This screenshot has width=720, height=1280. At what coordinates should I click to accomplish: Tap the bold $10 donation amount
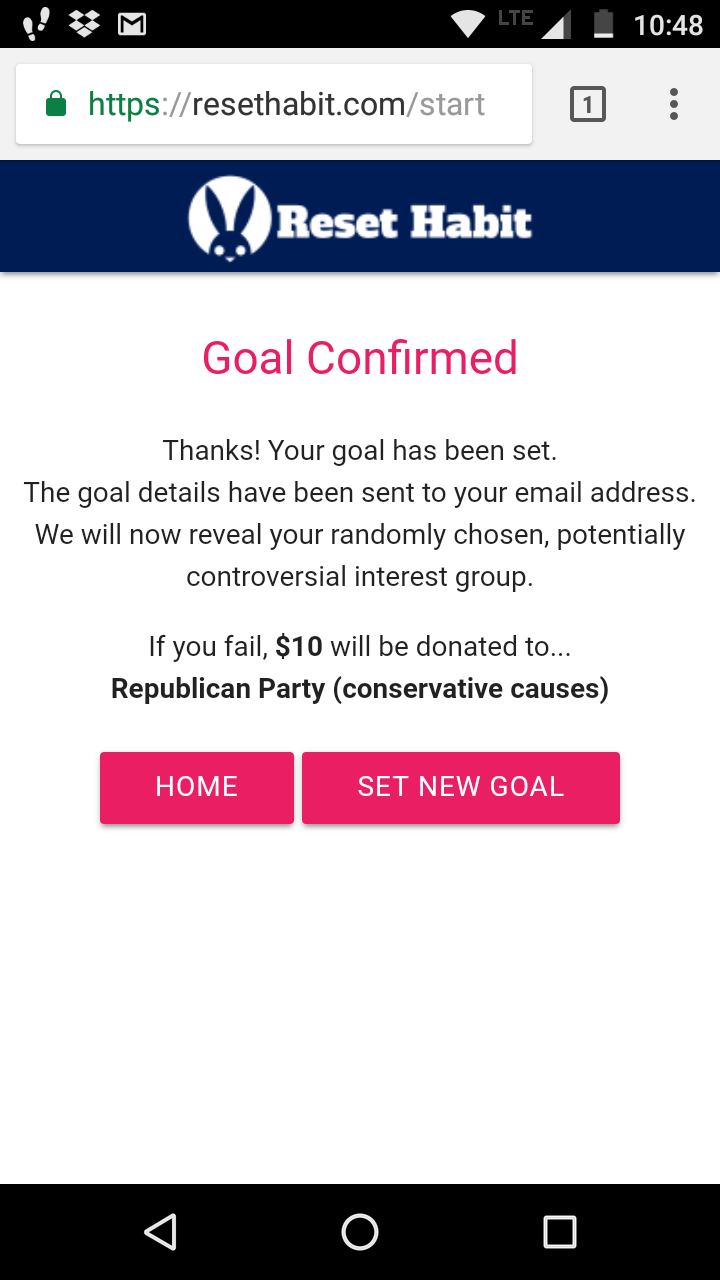[x=299, y=647]
